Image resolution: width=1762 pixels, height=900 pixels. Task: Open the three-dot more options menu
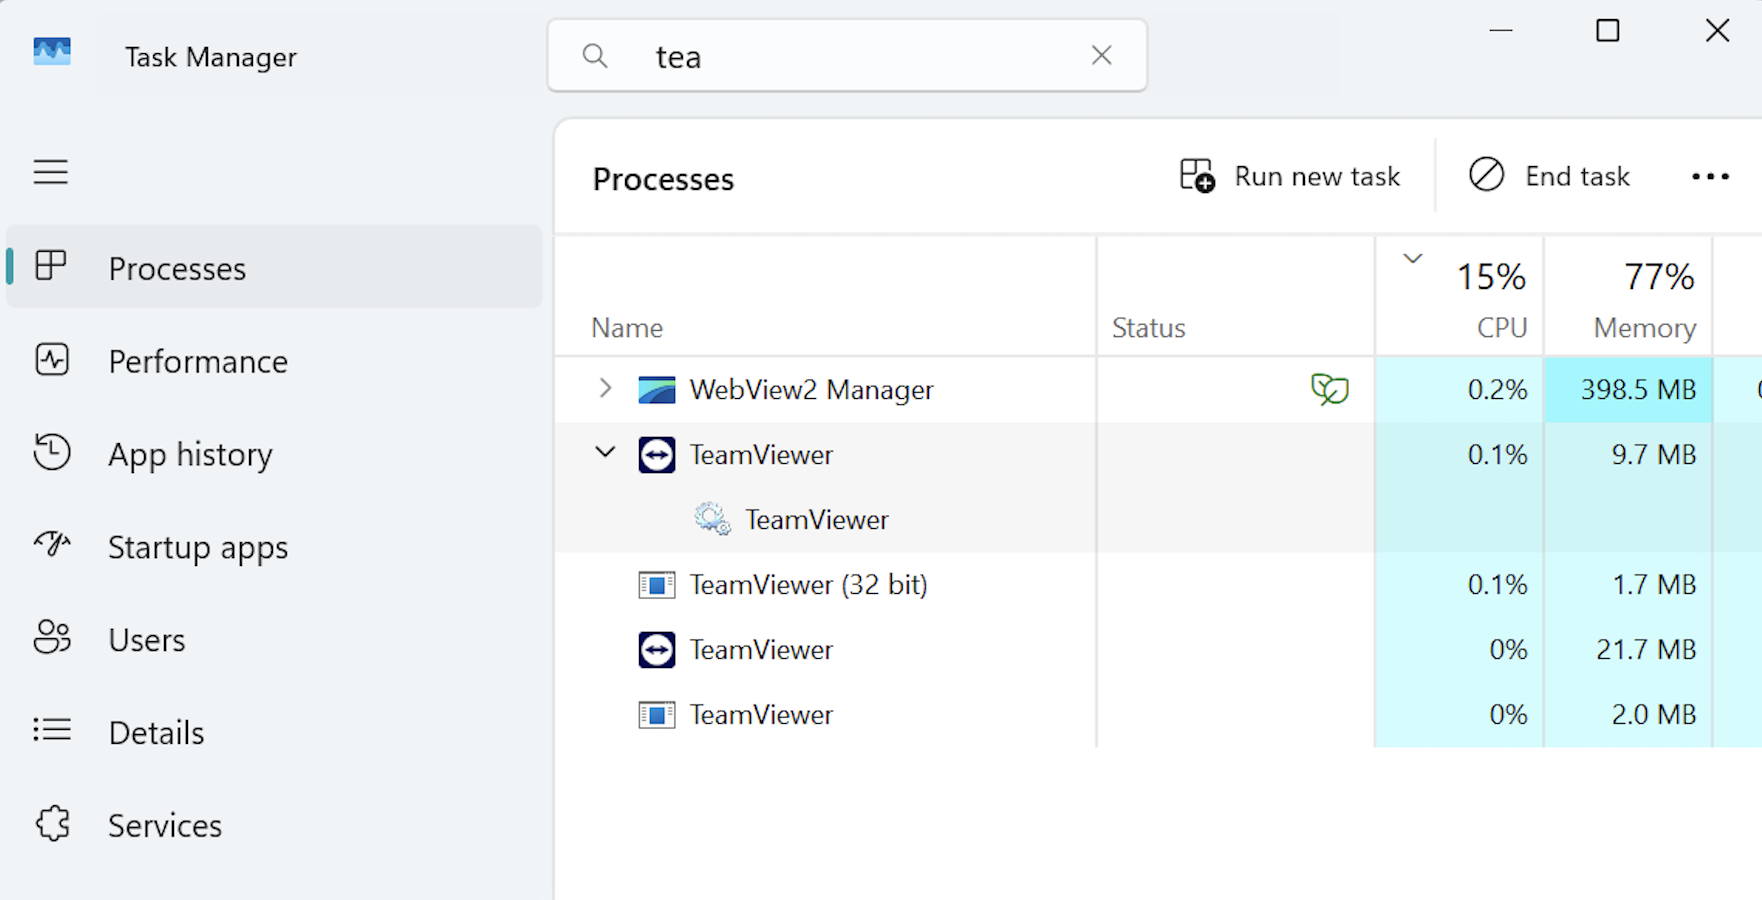tap(1710, 177)
